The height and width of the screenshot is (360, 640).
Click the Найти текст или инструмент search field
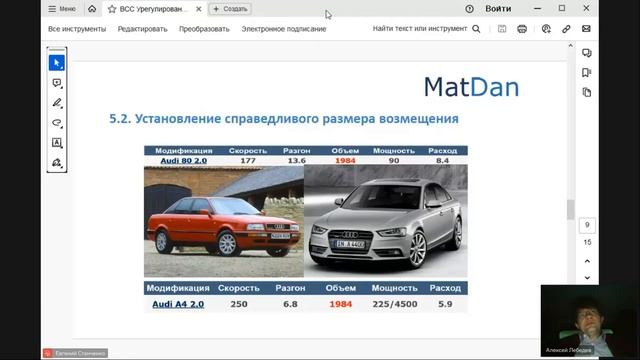420,29
